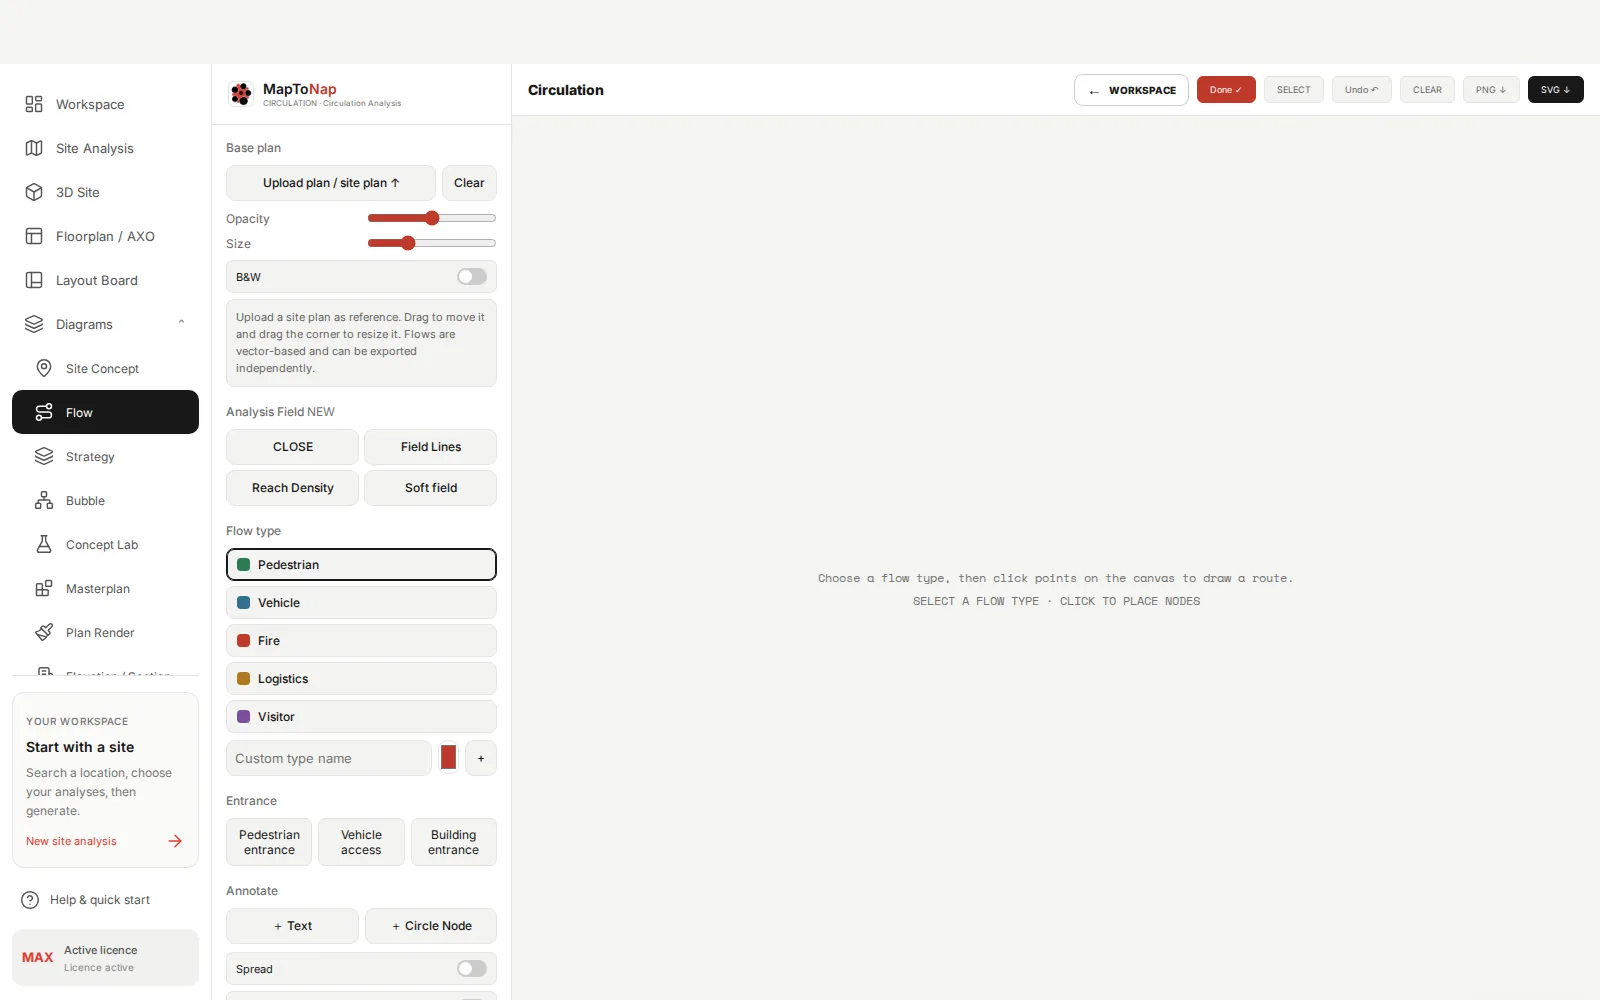The height and width of the screenshot is (1000, 1600).
Task: Click the MapToNap logo icon
Action: pos(241,94)
